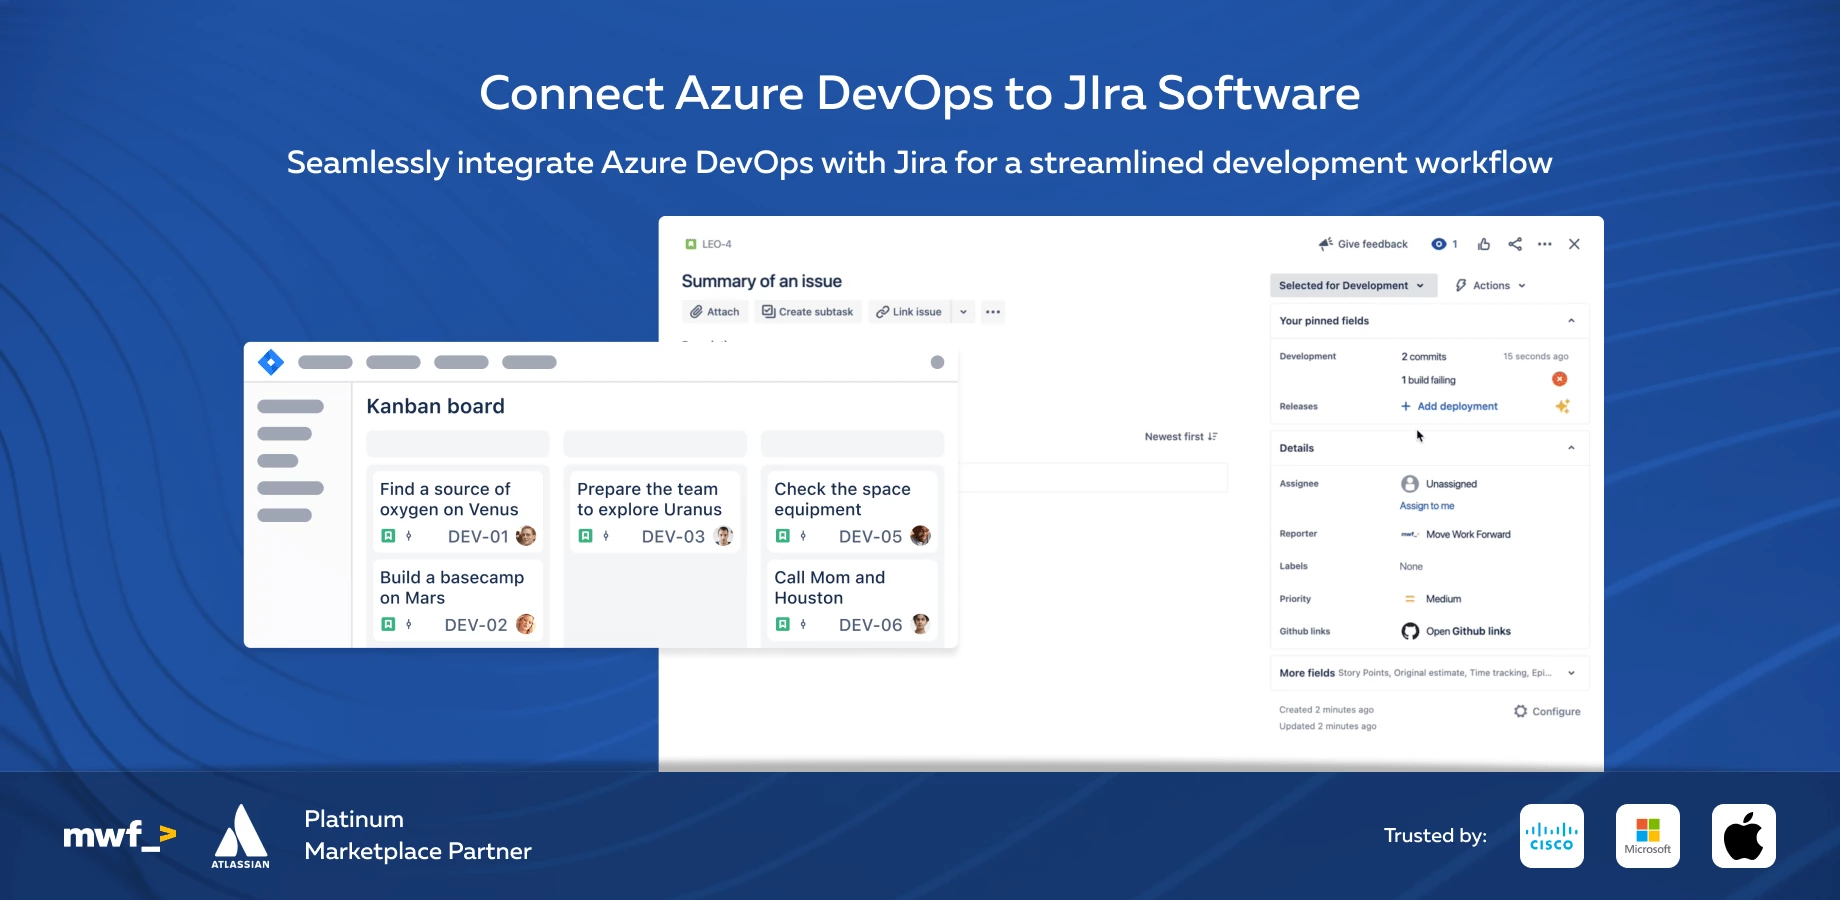The image size is (1840, 900).
Task: Collapse the Your pinned fields section
Action: 1569,320
